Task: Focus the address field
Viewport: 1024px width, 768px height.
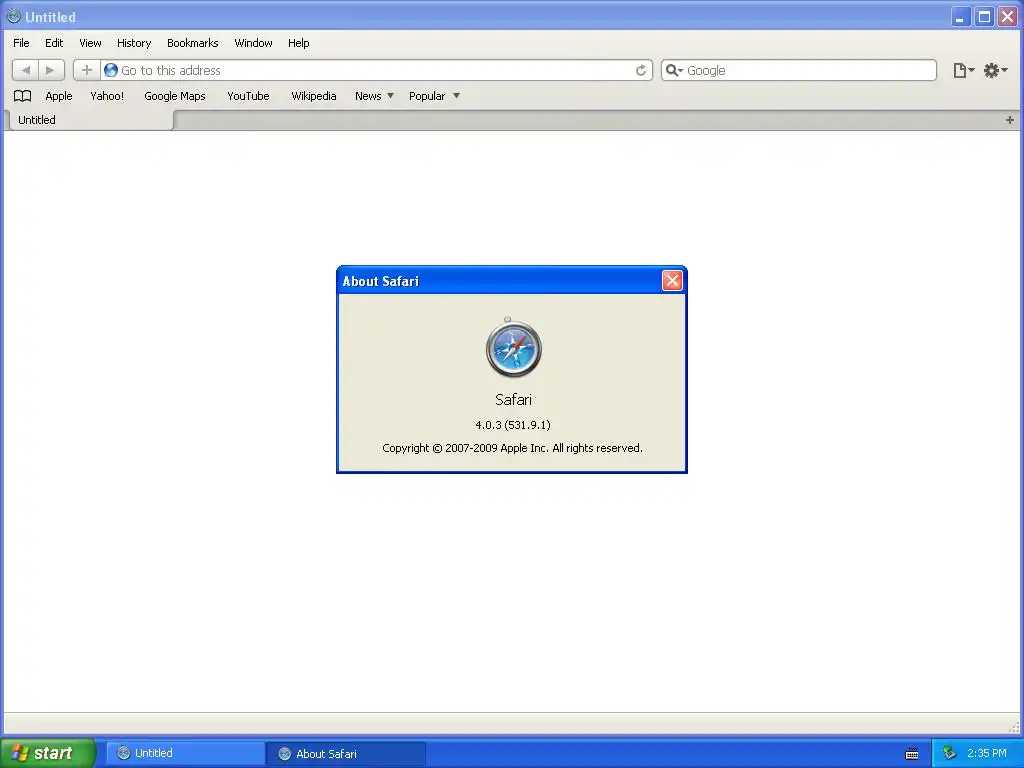Action: tap(376, 70)
